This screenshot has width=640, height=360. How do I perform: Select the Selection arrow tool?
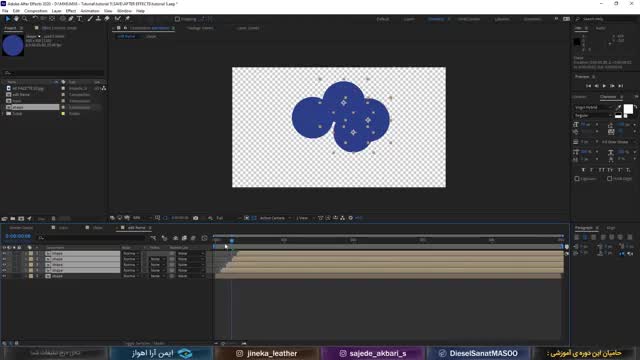(x=8, y=19)
